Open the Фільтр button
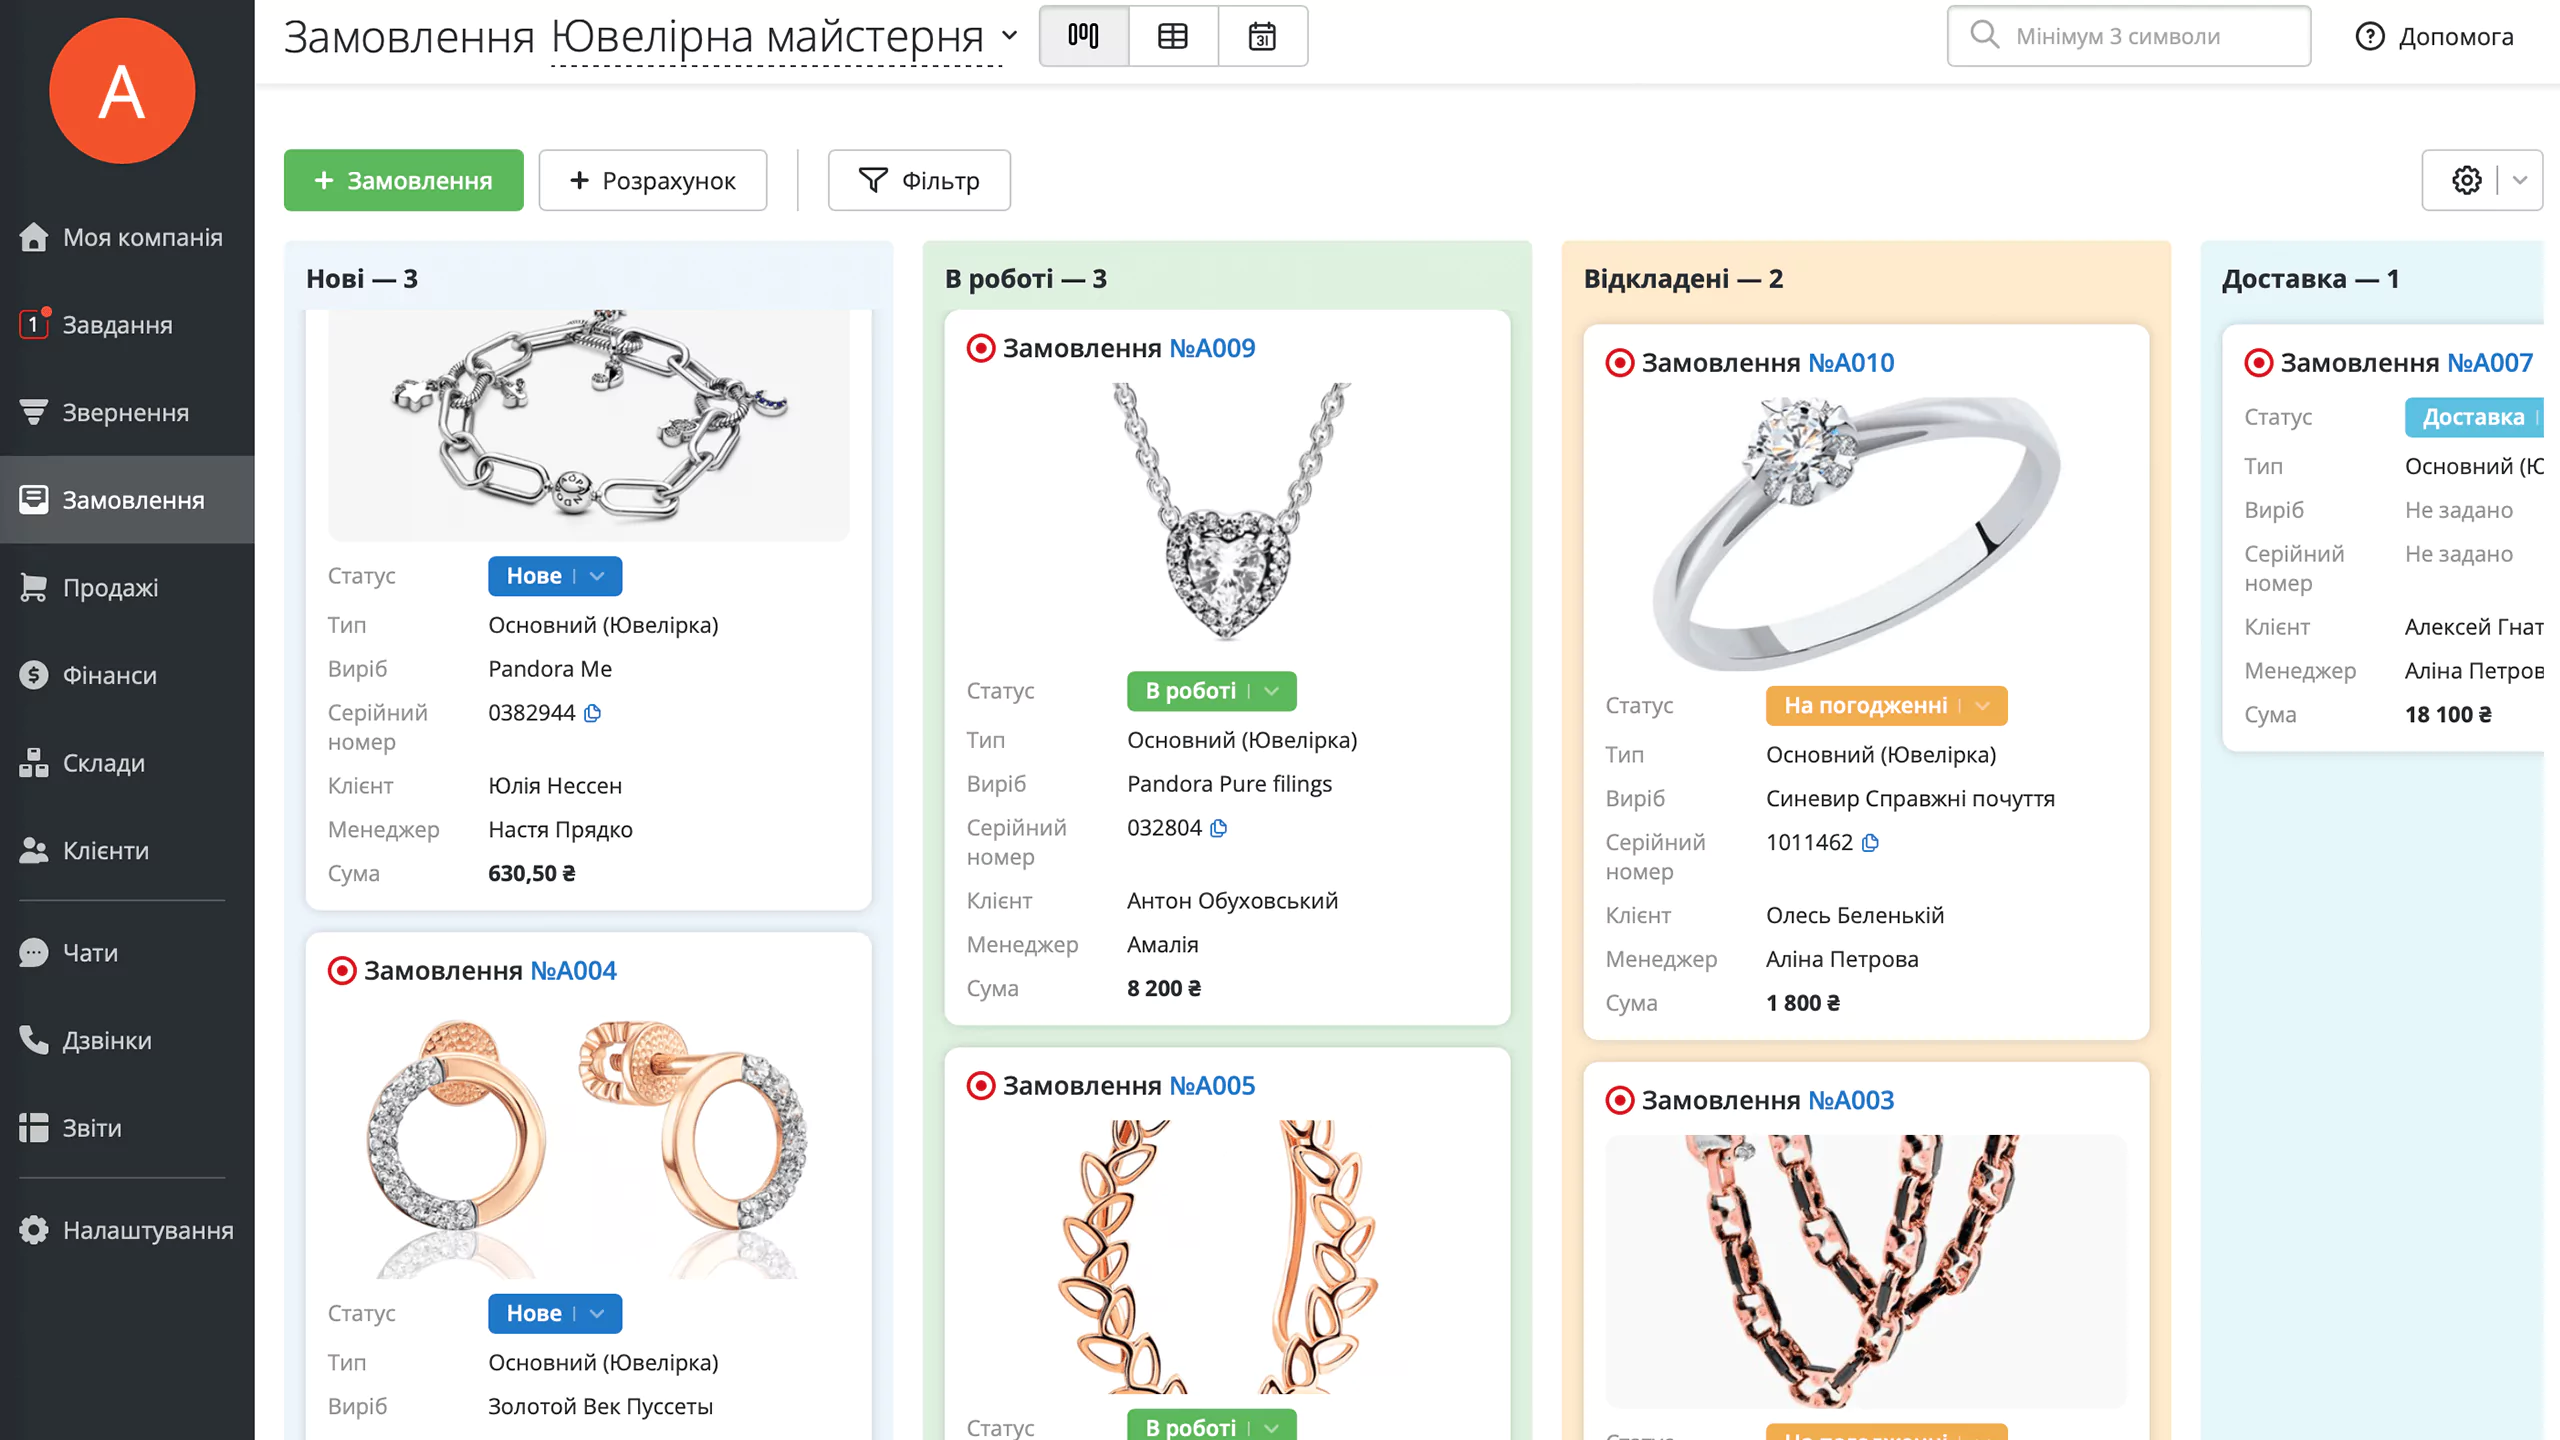2560x1440 pixels. 919,180
